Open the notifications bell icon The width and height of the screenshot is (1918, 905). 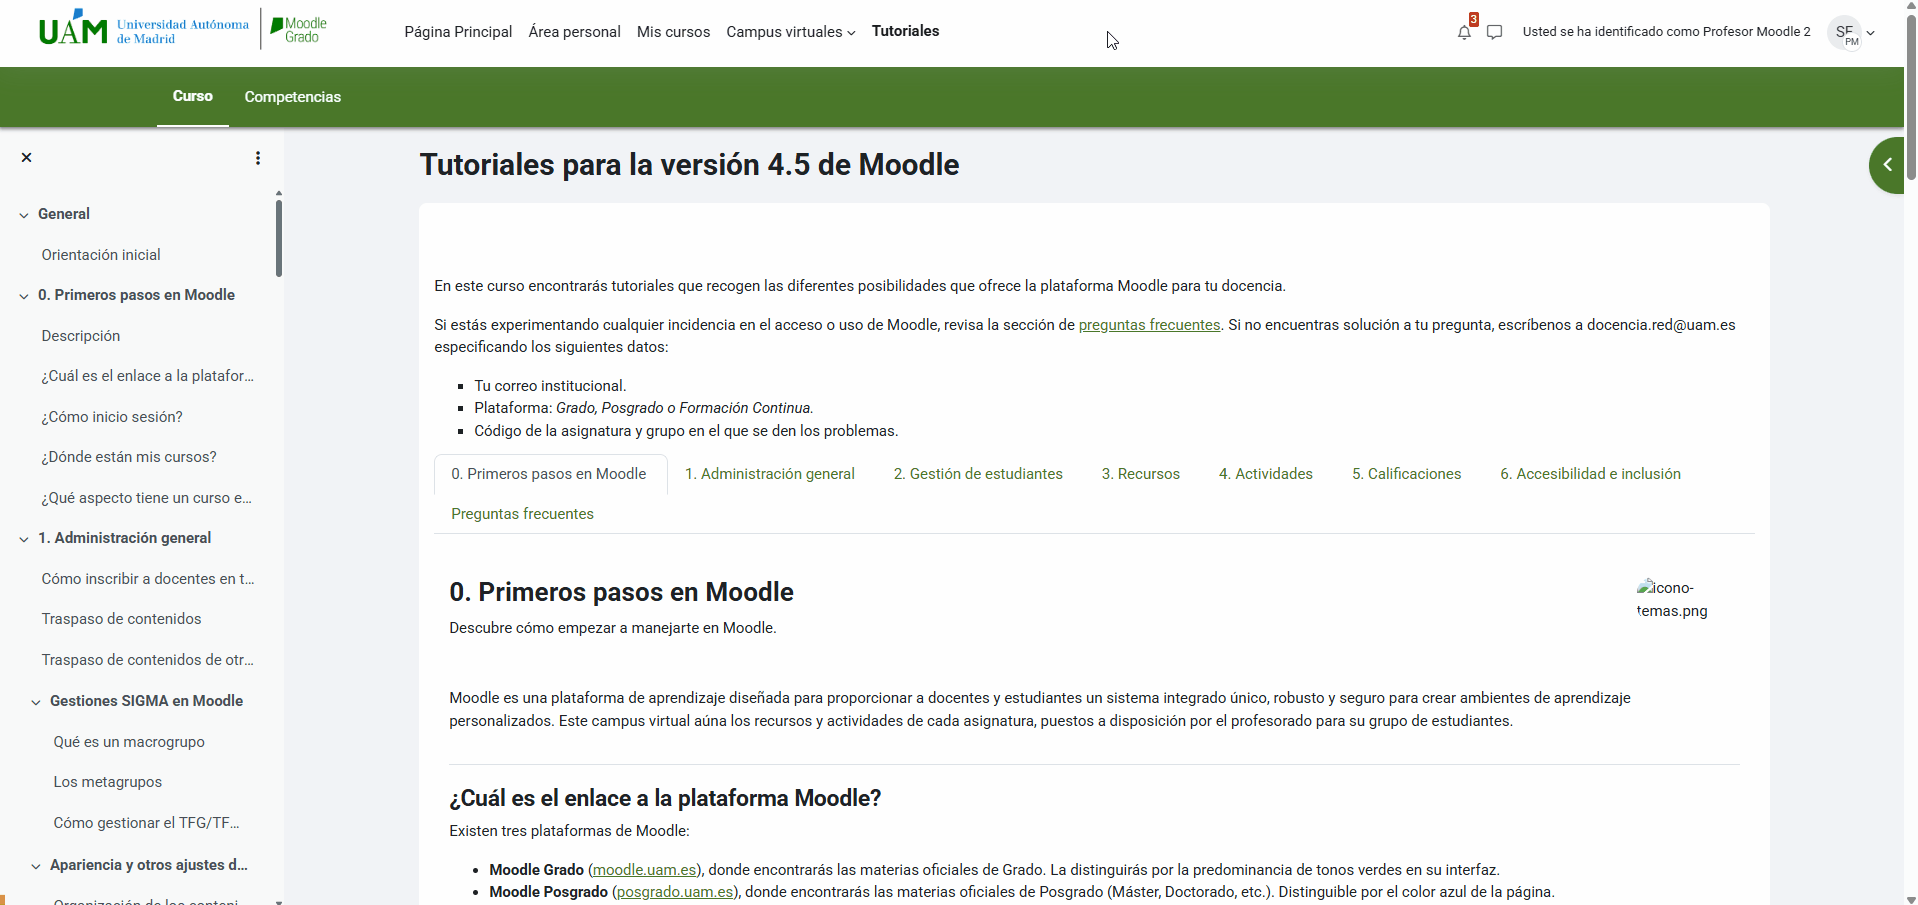point(1464,32)
